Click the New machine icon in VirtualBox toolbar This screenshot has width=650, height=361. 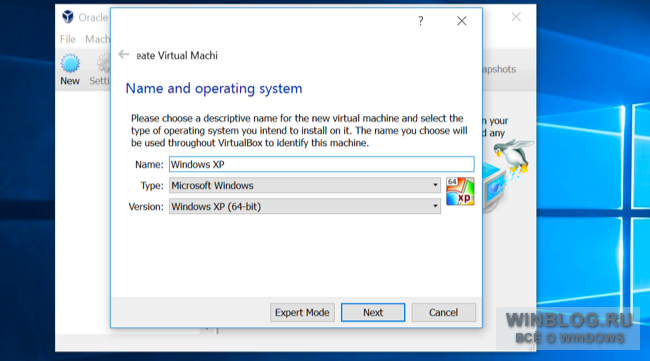(70, 63)
